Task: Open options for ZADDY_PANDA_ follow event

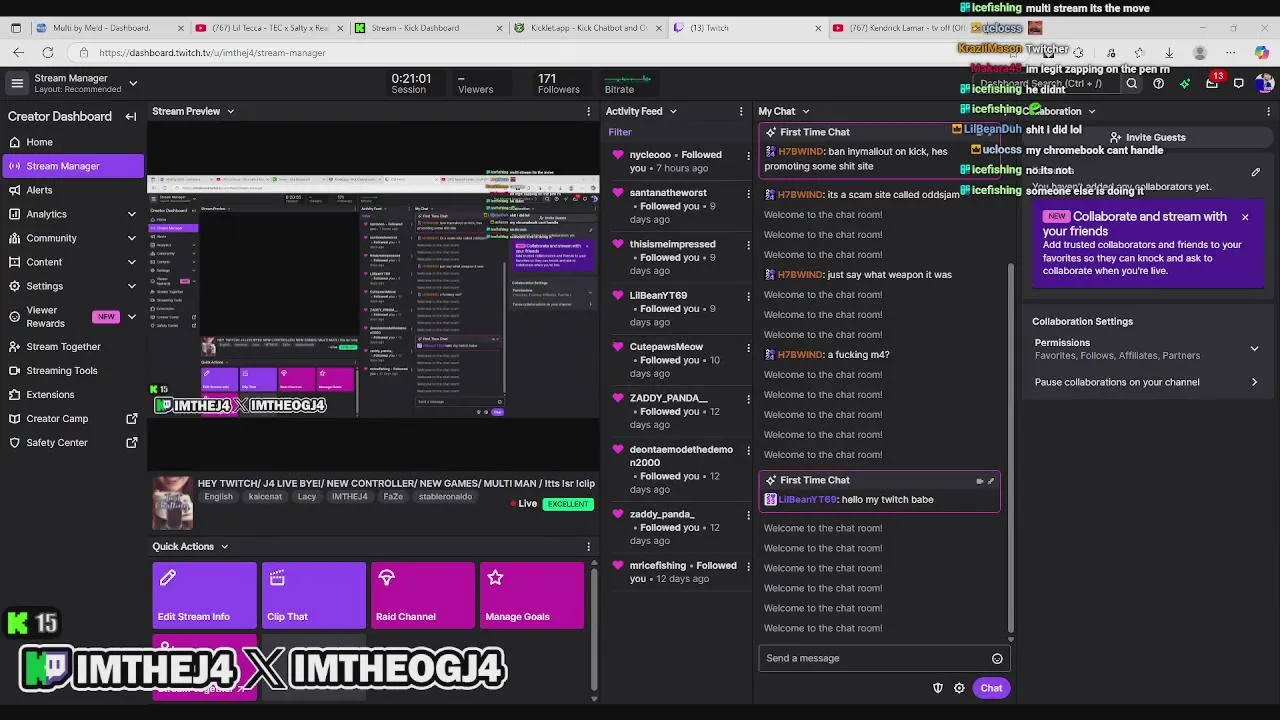Action: (748, 399)
